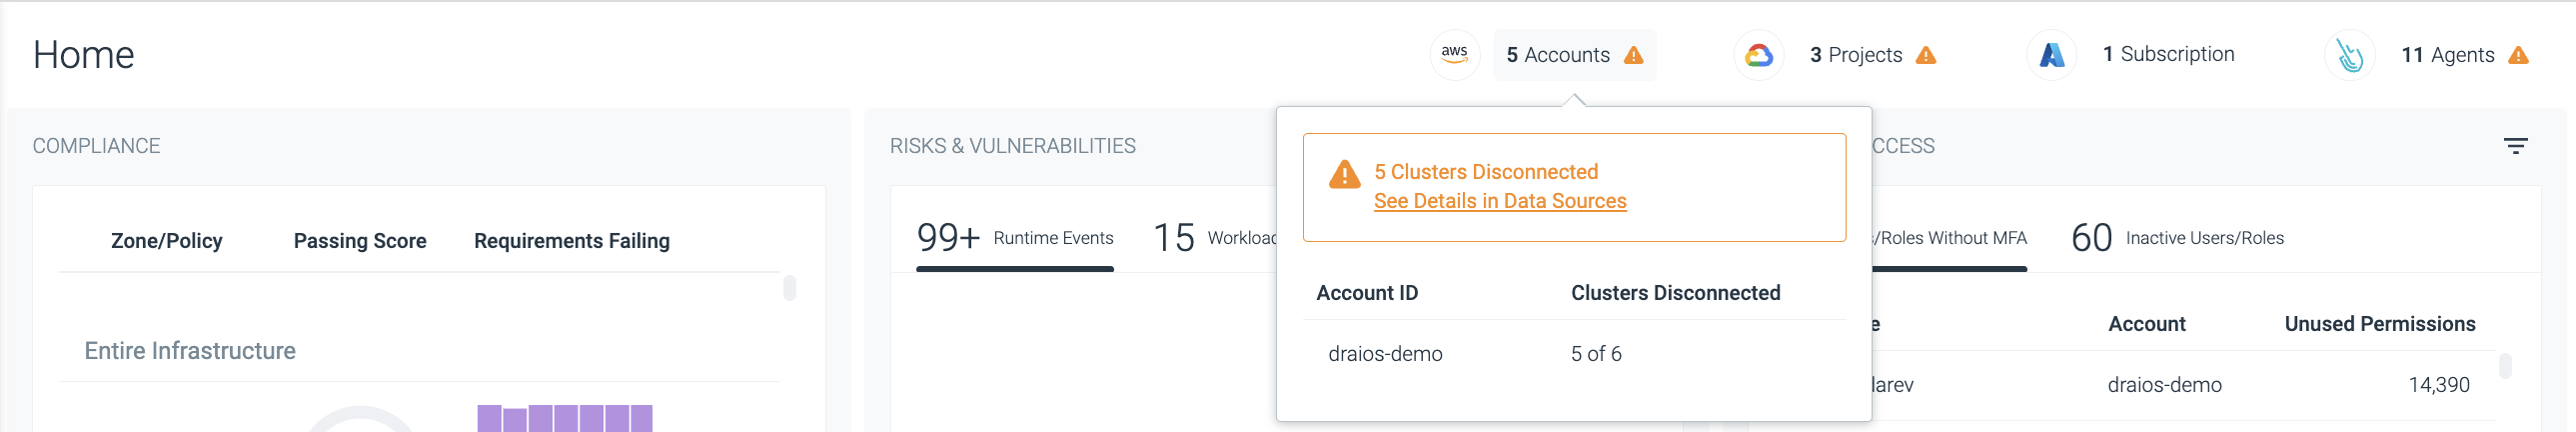This screenshot has height=432, width=2576.
Task: Open the filter icon in Access panel
Action: point(2516,146)
